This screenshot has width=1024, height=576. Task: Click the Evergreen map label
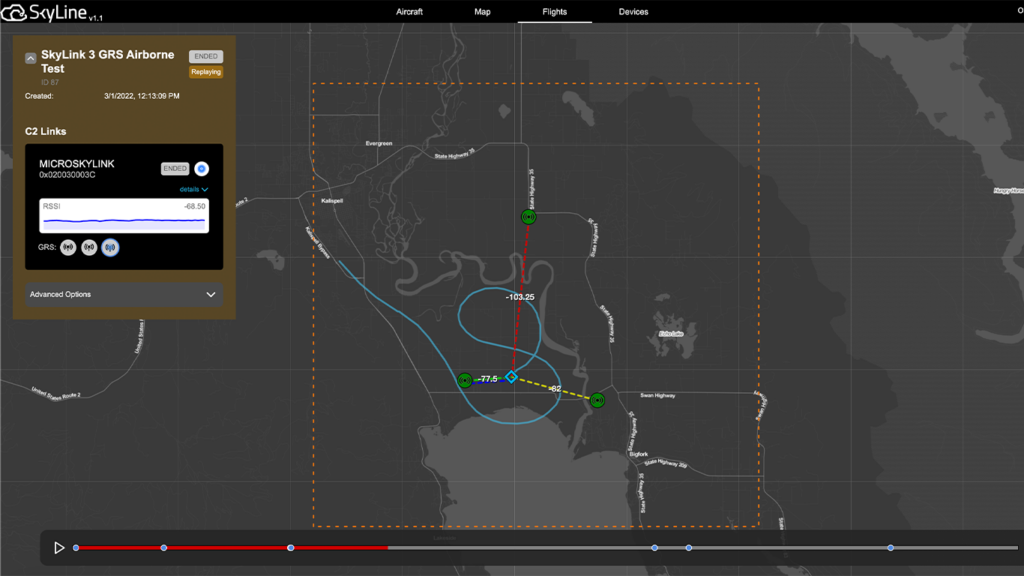pyautogui.click(x=379, y=143)
